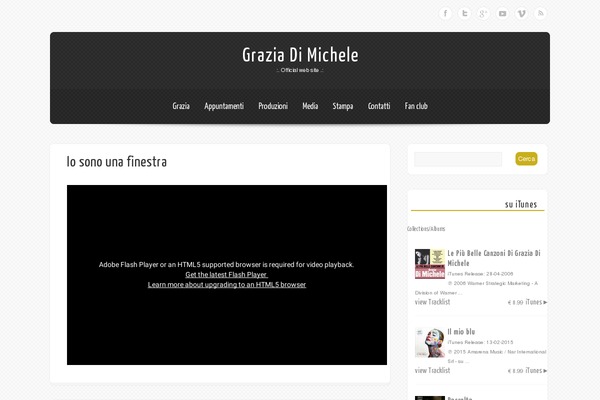Open the RSS feed icon
Image resolution: width=600 pixels, height=400 pixels.
coord(540,14)
